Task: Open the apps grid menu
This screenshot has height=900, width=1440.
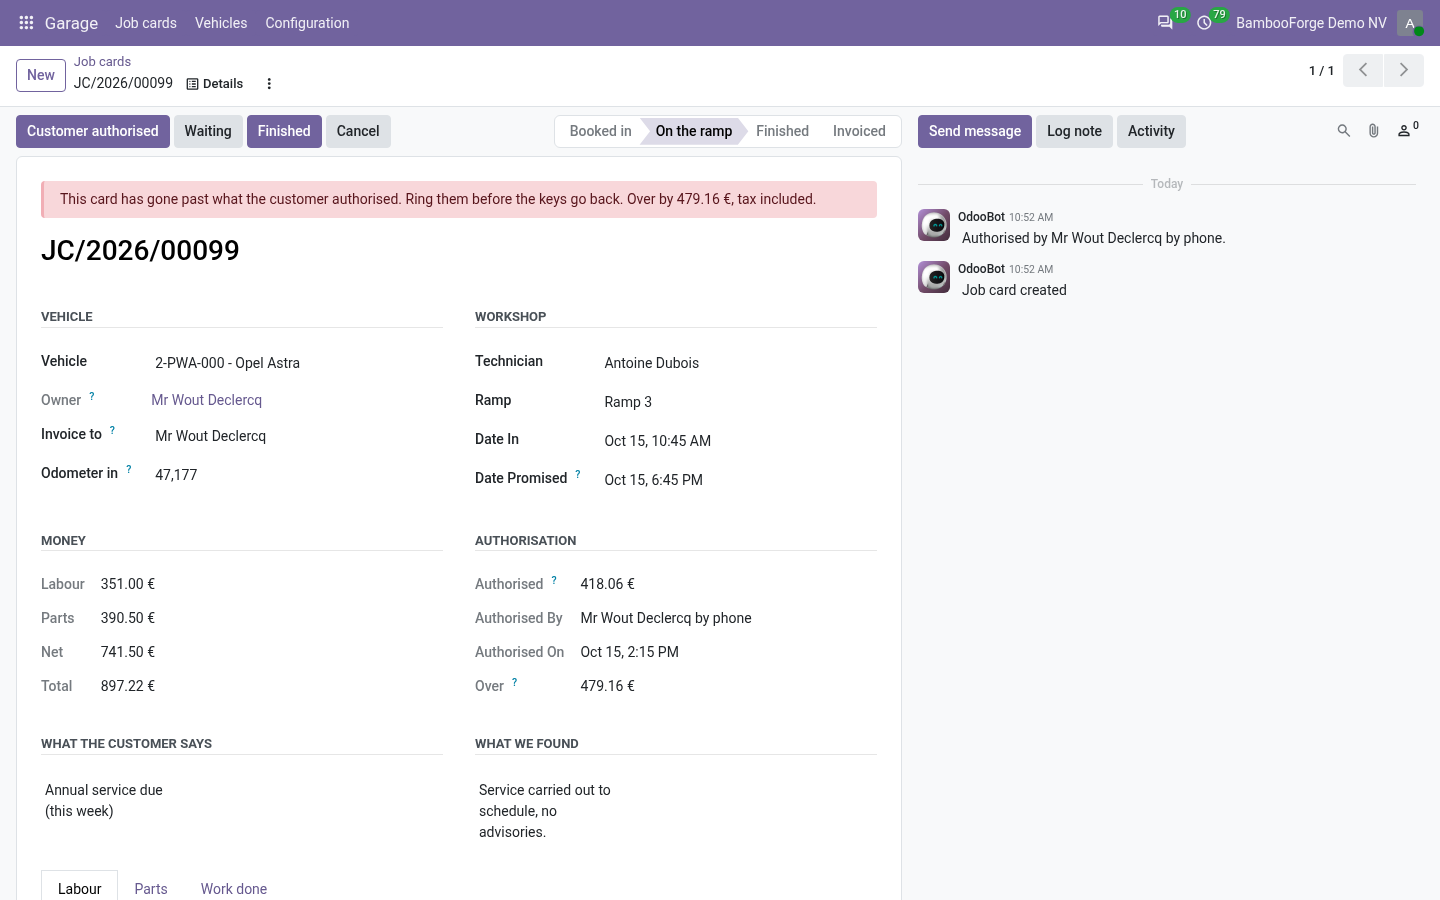Action: coord(27,23)
